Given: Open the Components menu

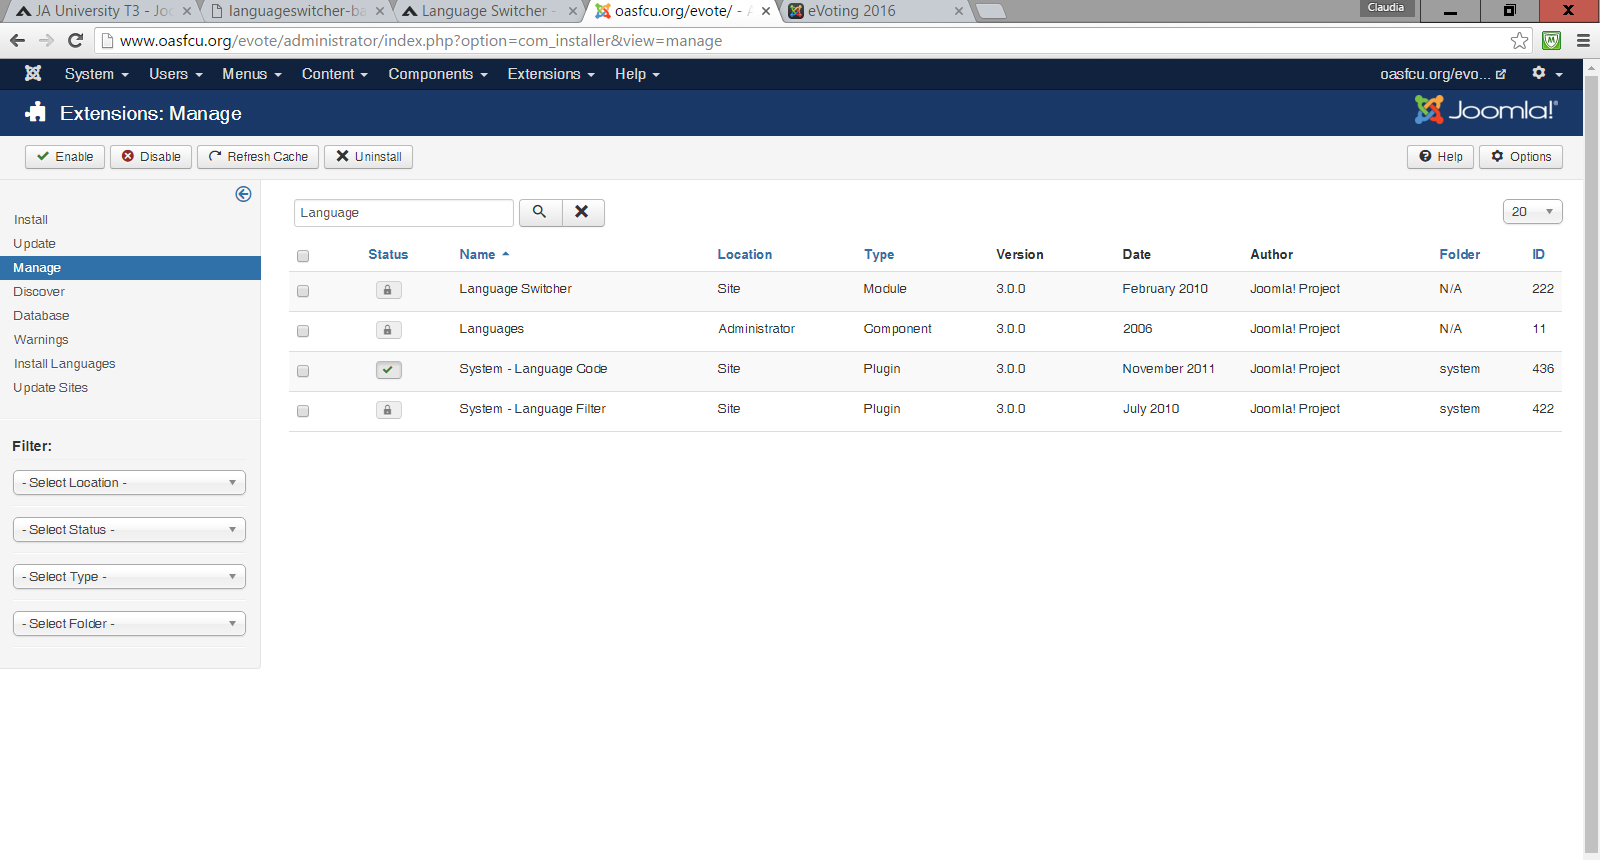Looking at the screenshot, I should 438,74.
